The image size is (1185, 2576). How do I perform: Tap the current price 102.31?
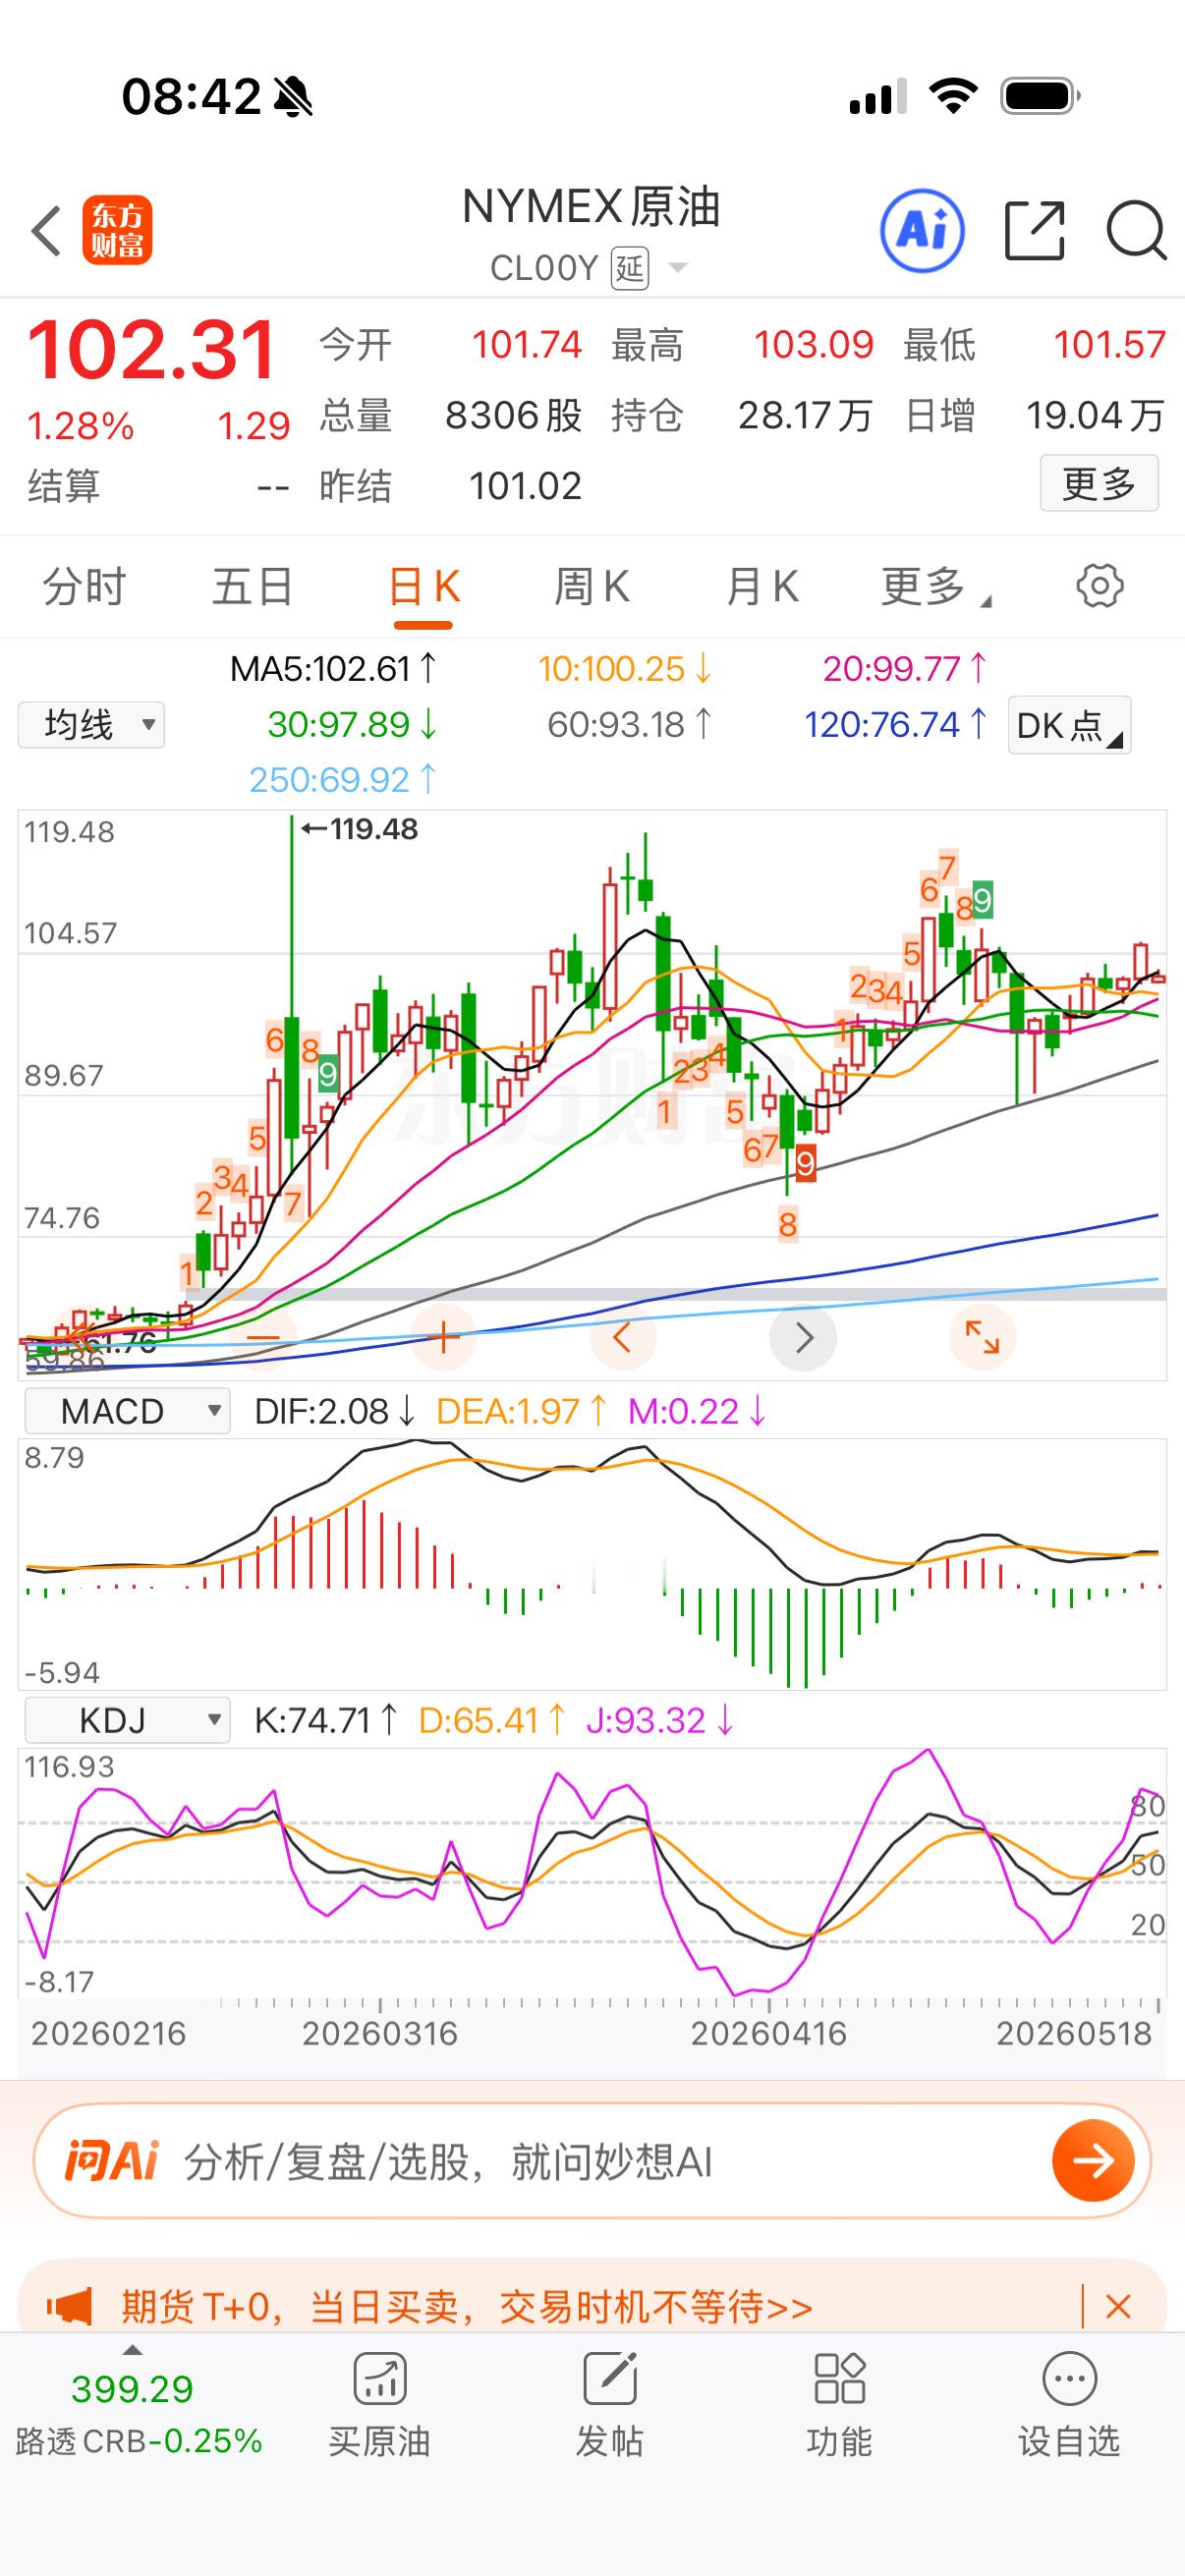152,351
